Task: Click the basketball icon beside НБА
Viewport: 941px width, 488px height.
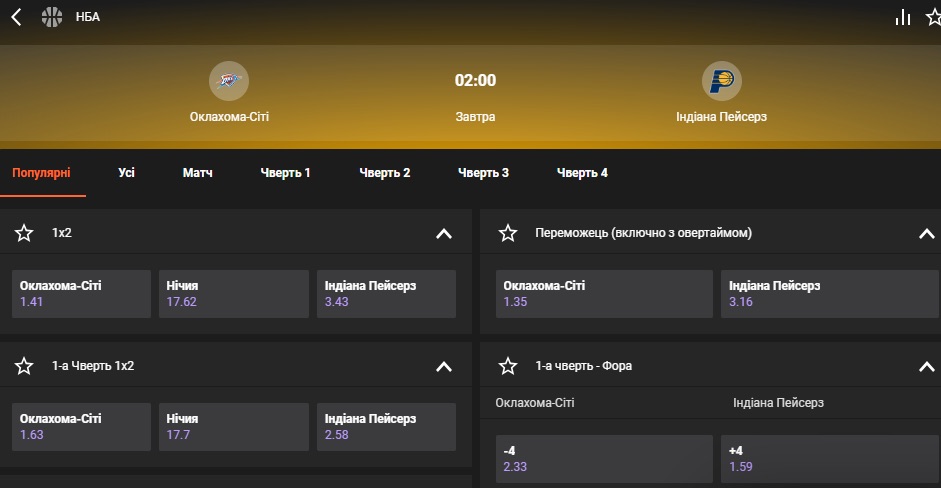Action: click(52, 17)
